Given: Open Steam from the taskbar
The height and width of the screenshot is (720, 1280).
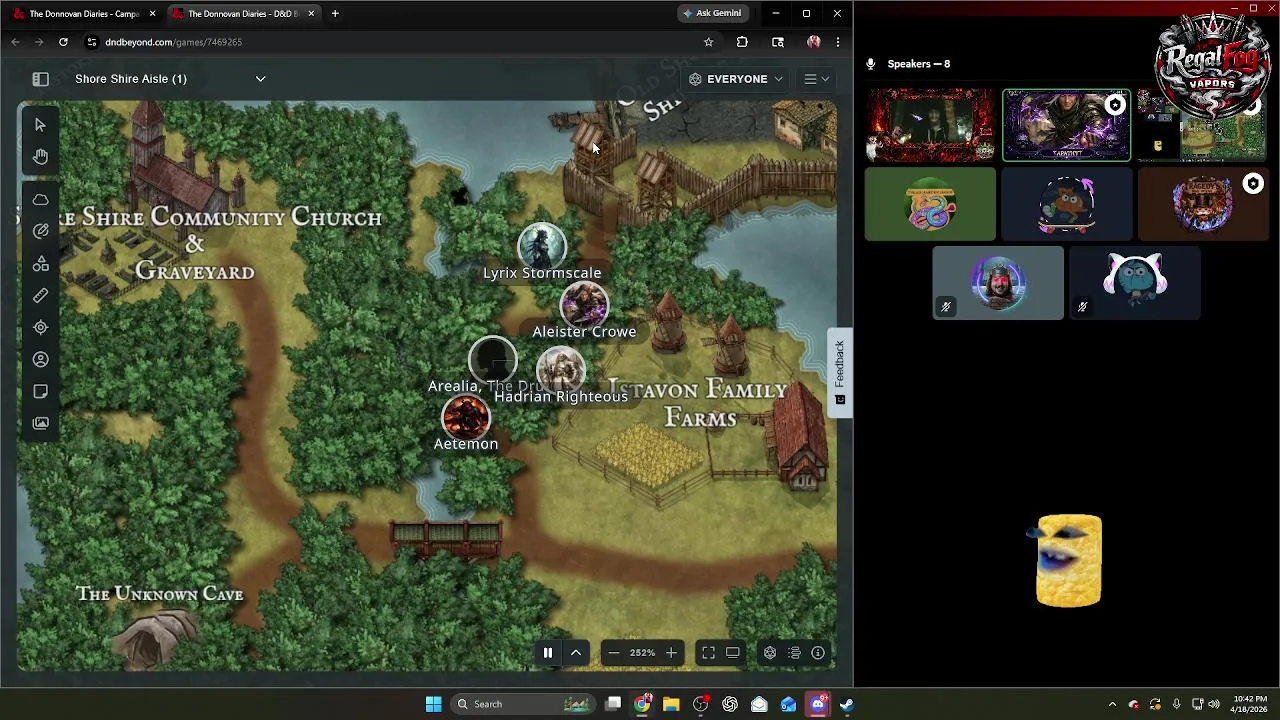Looking at the screenshot, I should [847, 704].
